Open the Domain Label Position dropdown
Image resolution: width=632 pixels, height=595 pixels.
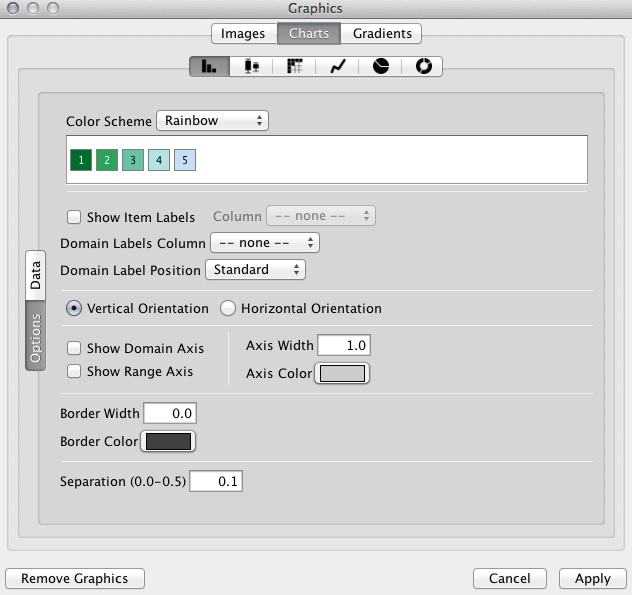pos(255,270)
